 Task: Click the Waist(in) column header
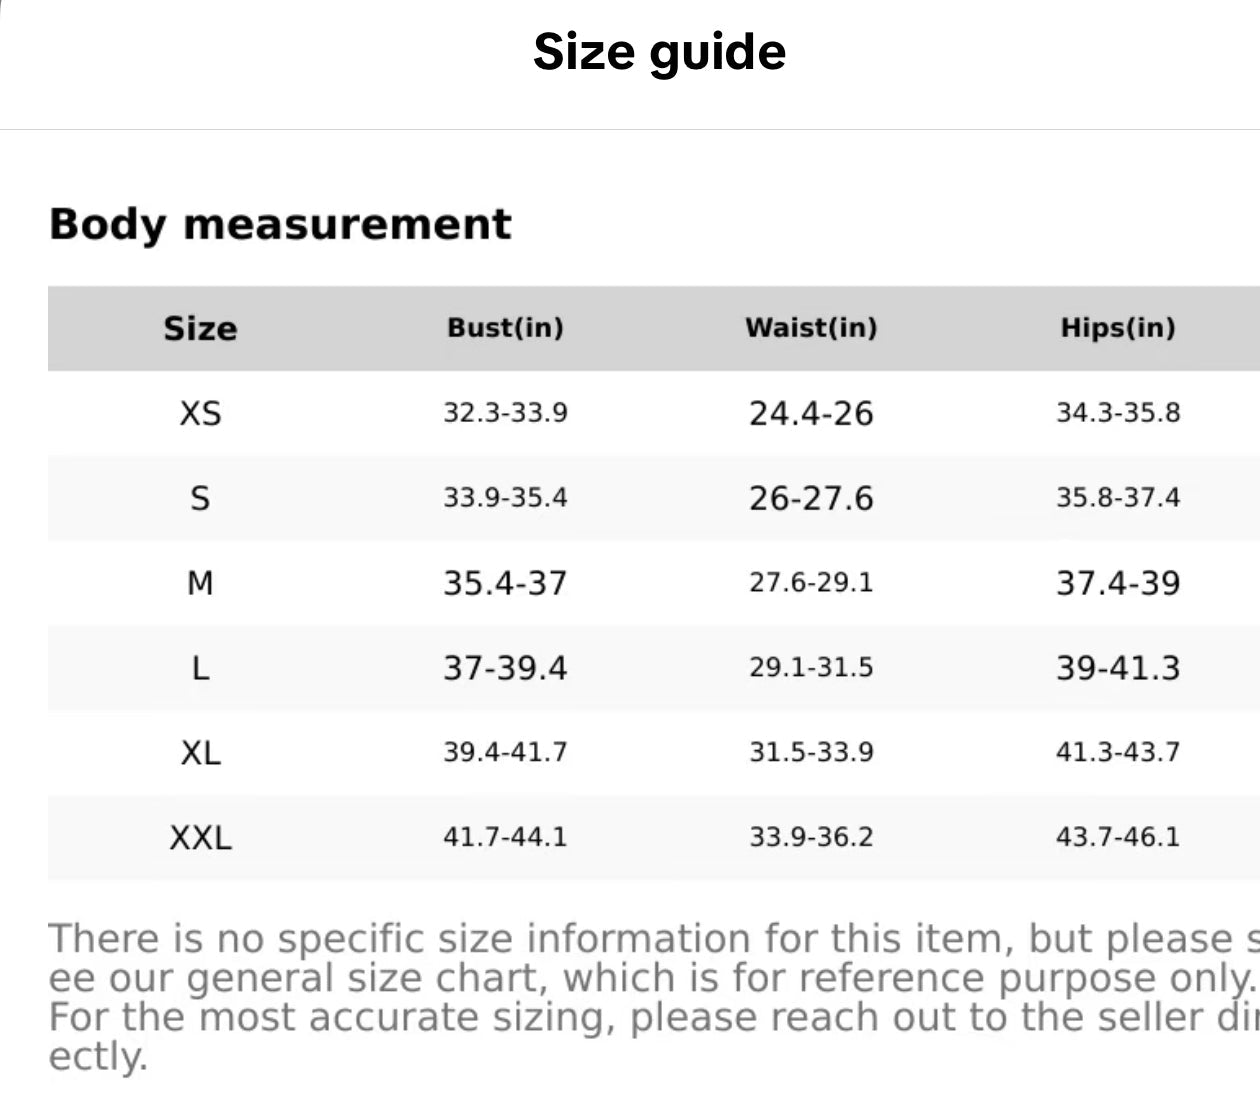click(x=811, y=328)
